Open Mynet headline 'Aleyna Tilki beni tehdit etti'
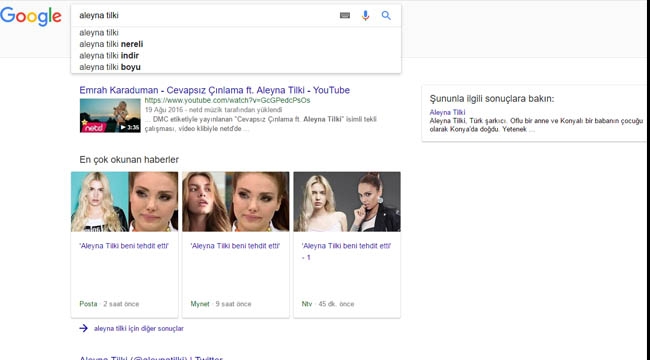The width and height of the screenshot is (650, 360). [x=235, y=246]
